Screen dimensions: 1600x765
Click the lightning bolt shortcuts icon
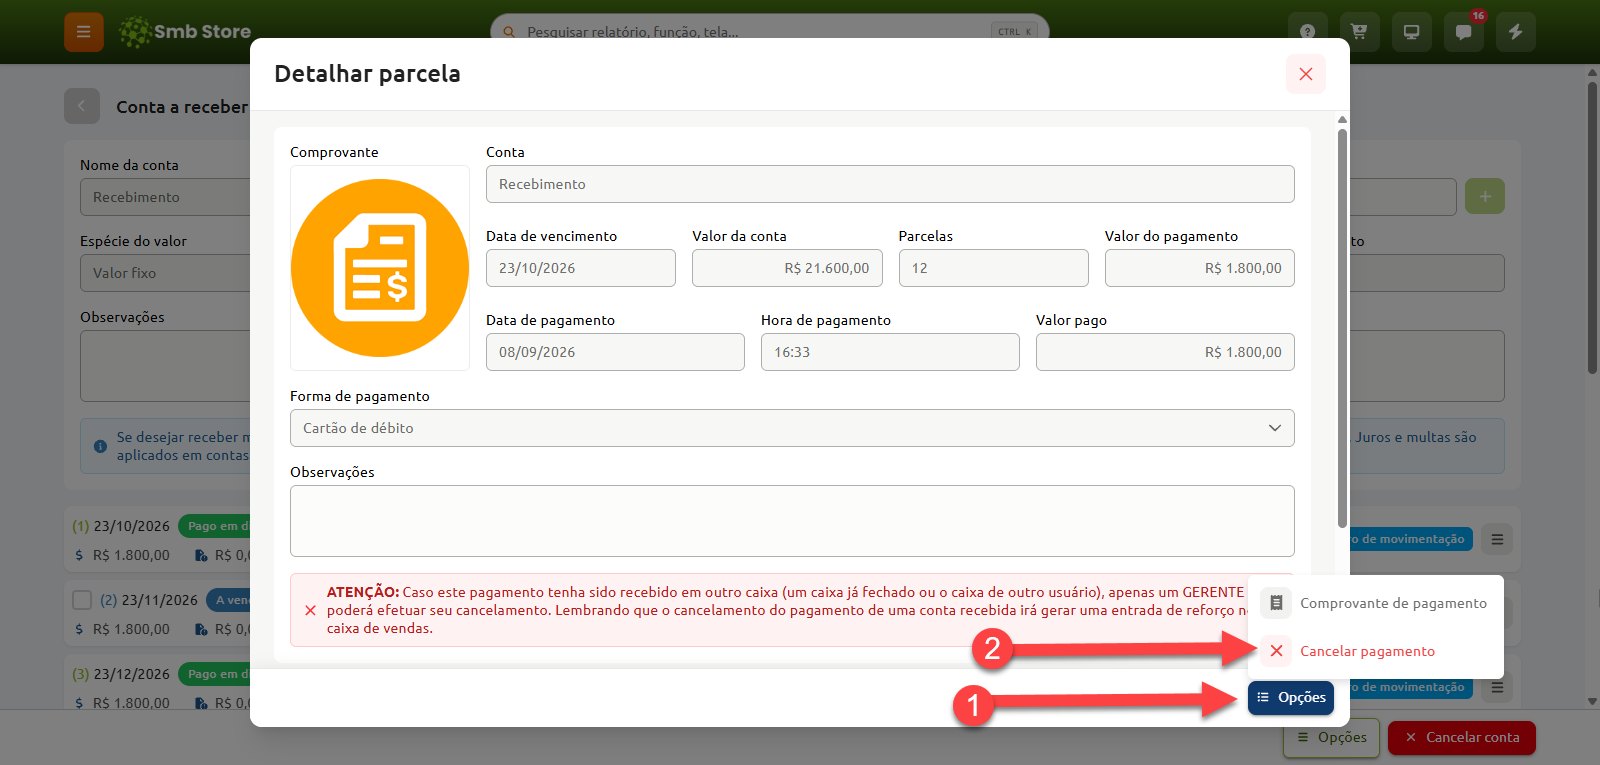1515,32
